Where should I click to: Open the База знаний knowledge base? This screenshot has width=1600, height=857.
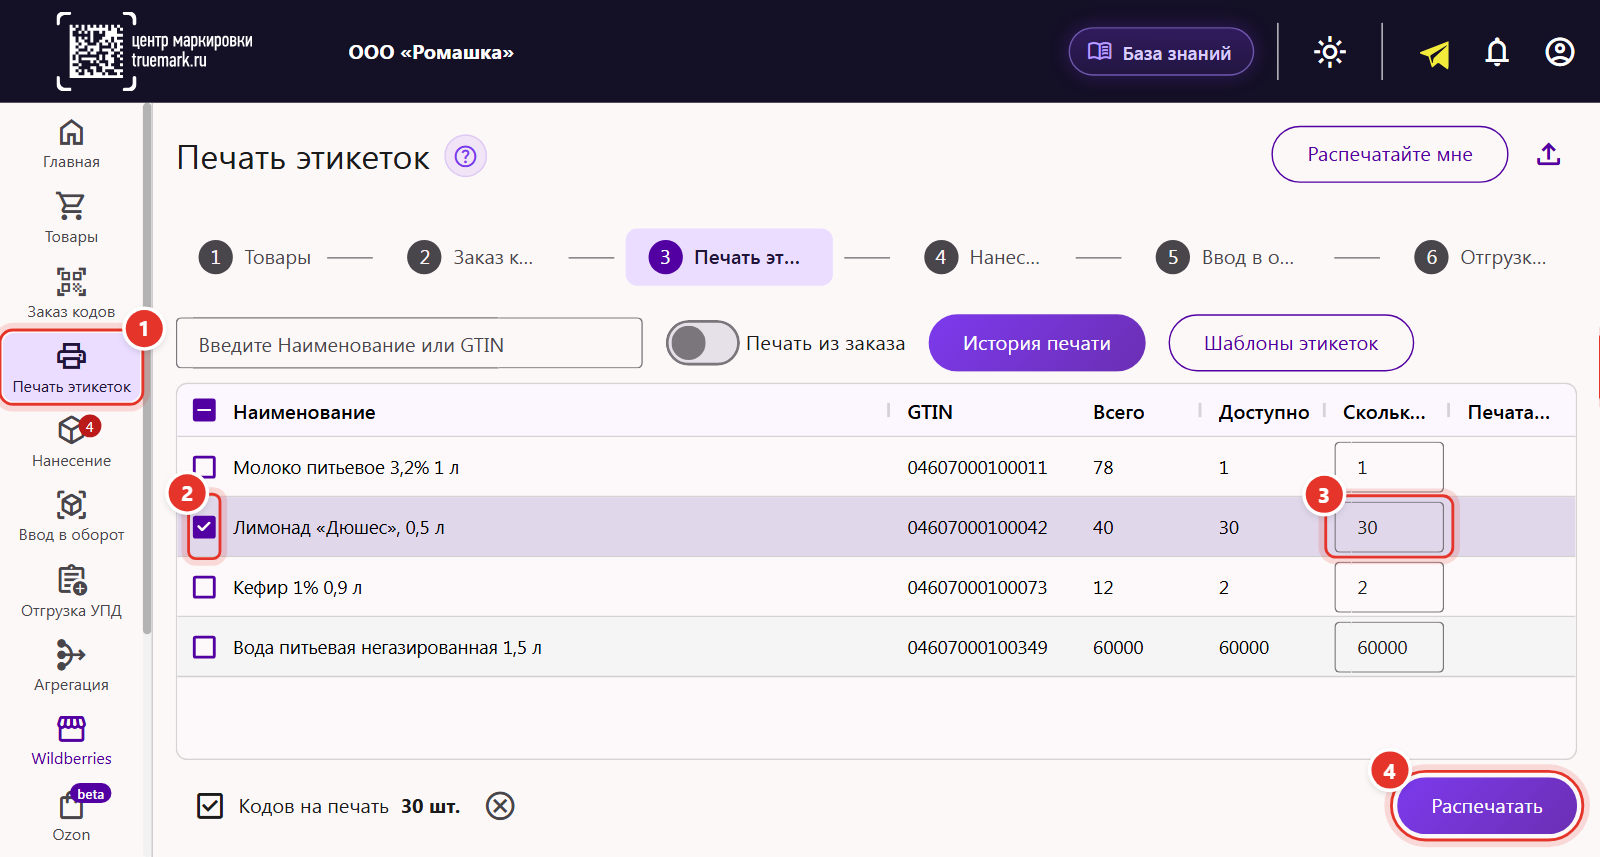point(1161,52)
